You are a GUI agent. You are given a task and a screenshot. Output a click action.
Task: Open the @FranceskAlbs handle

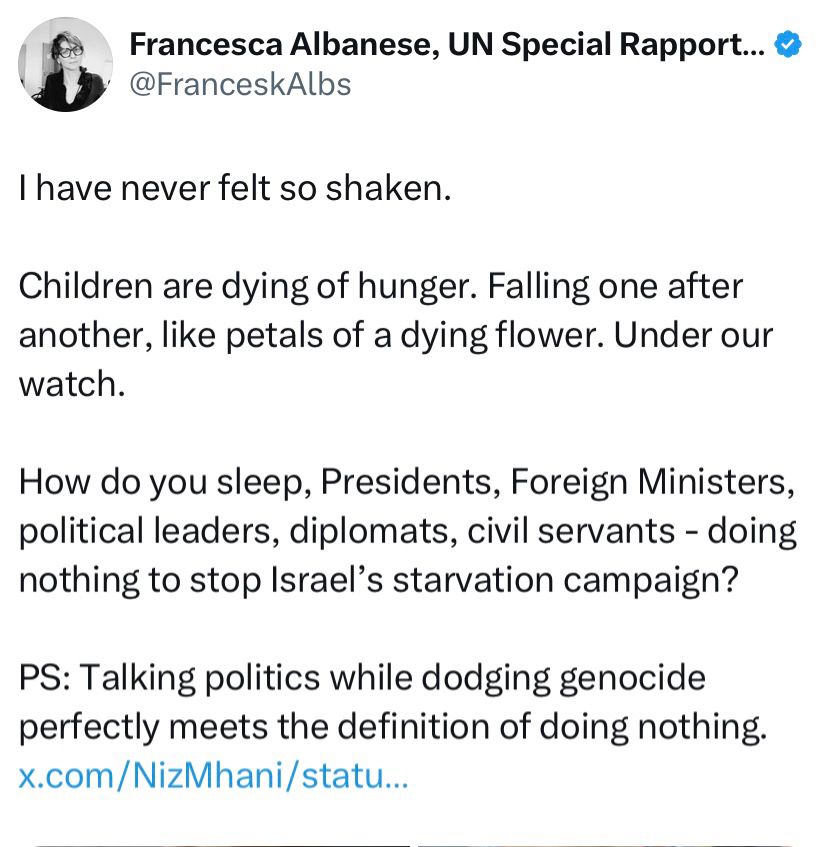pos(240,85)
